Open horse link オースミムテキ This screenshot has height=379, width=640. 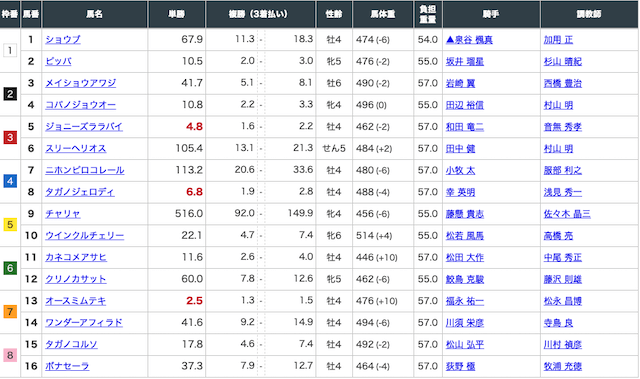coord(76,301)
